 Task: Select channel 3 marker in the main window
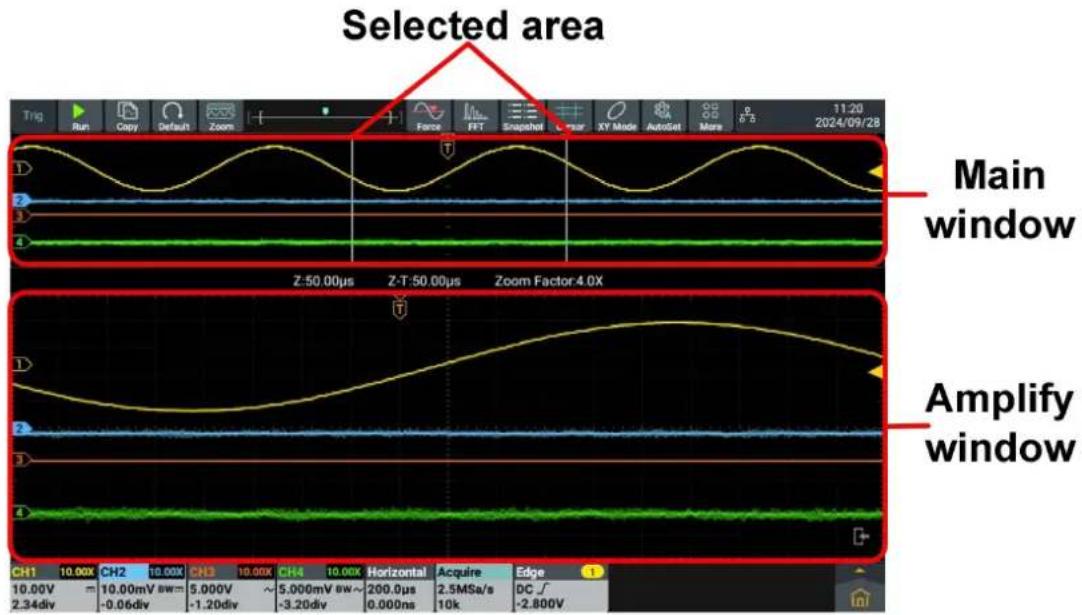(x=21, y=216)
